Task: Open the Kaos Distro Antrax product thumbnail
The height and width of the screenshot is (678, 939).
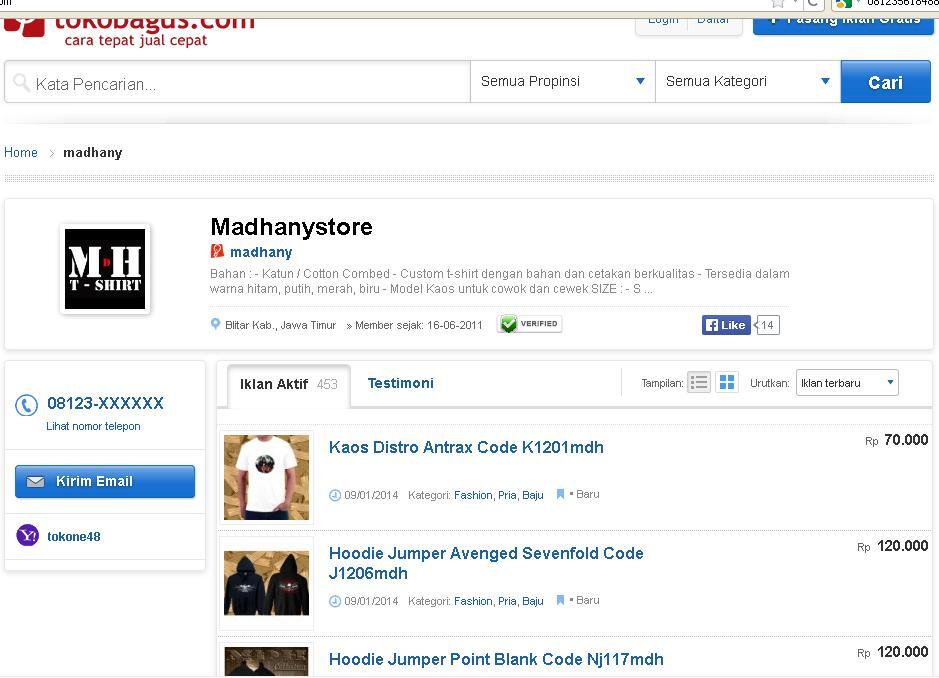Action: coord(266,477)
